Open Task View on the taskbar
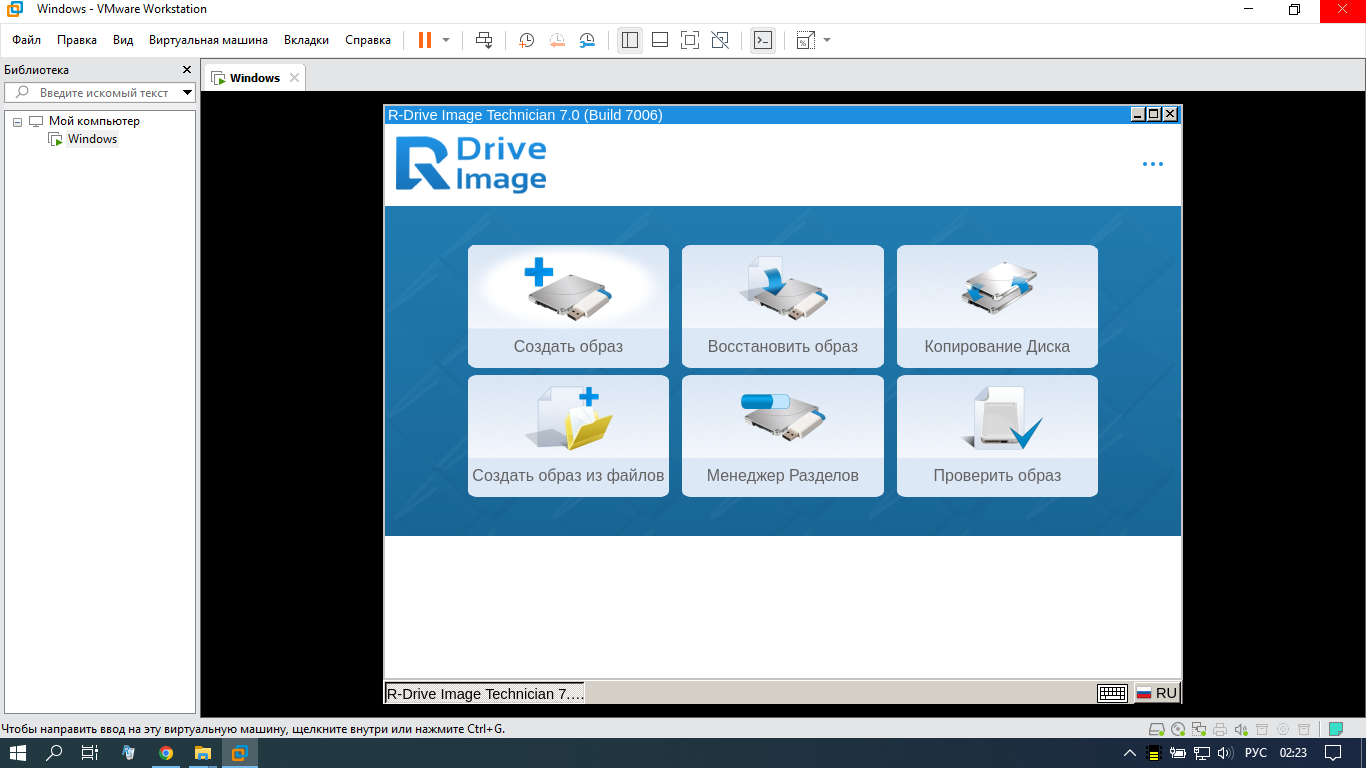 click(x=90, y=753)
